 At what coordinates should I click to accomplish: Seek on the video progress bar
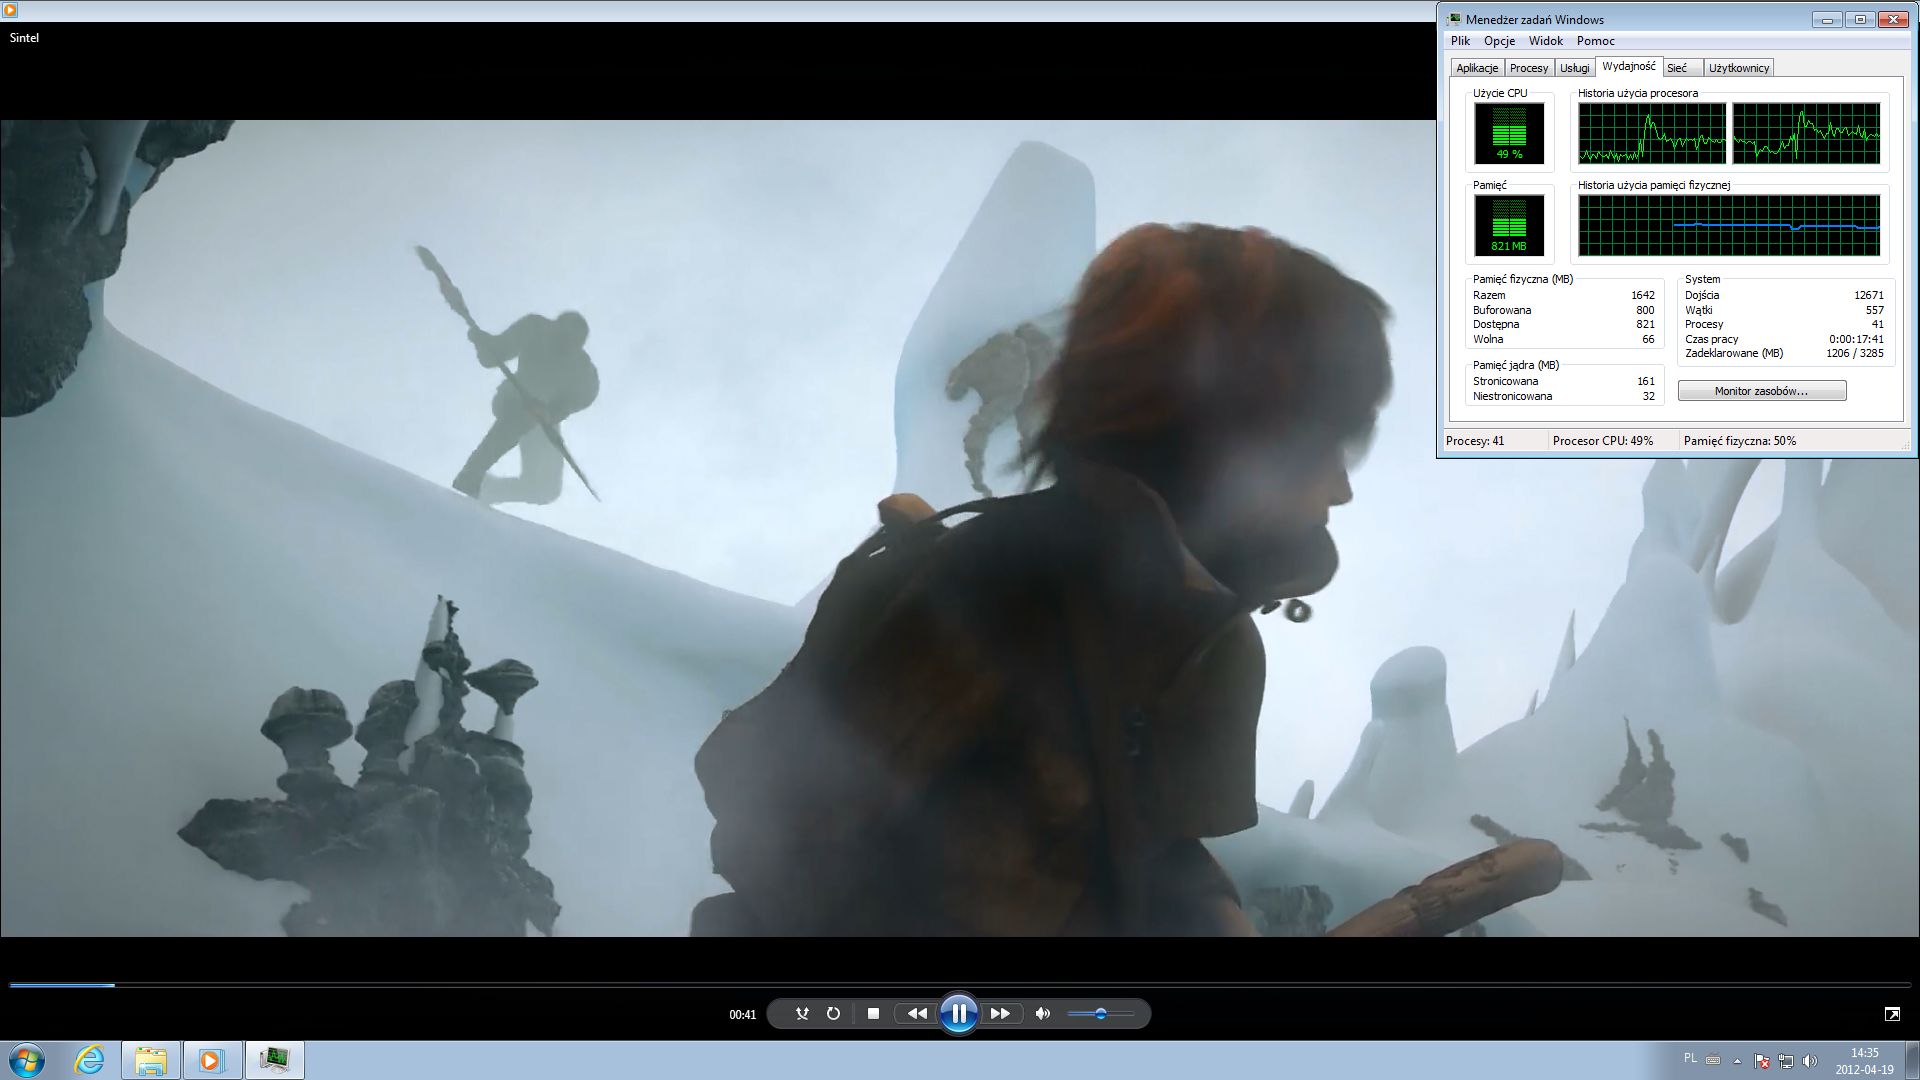(960, 985)
